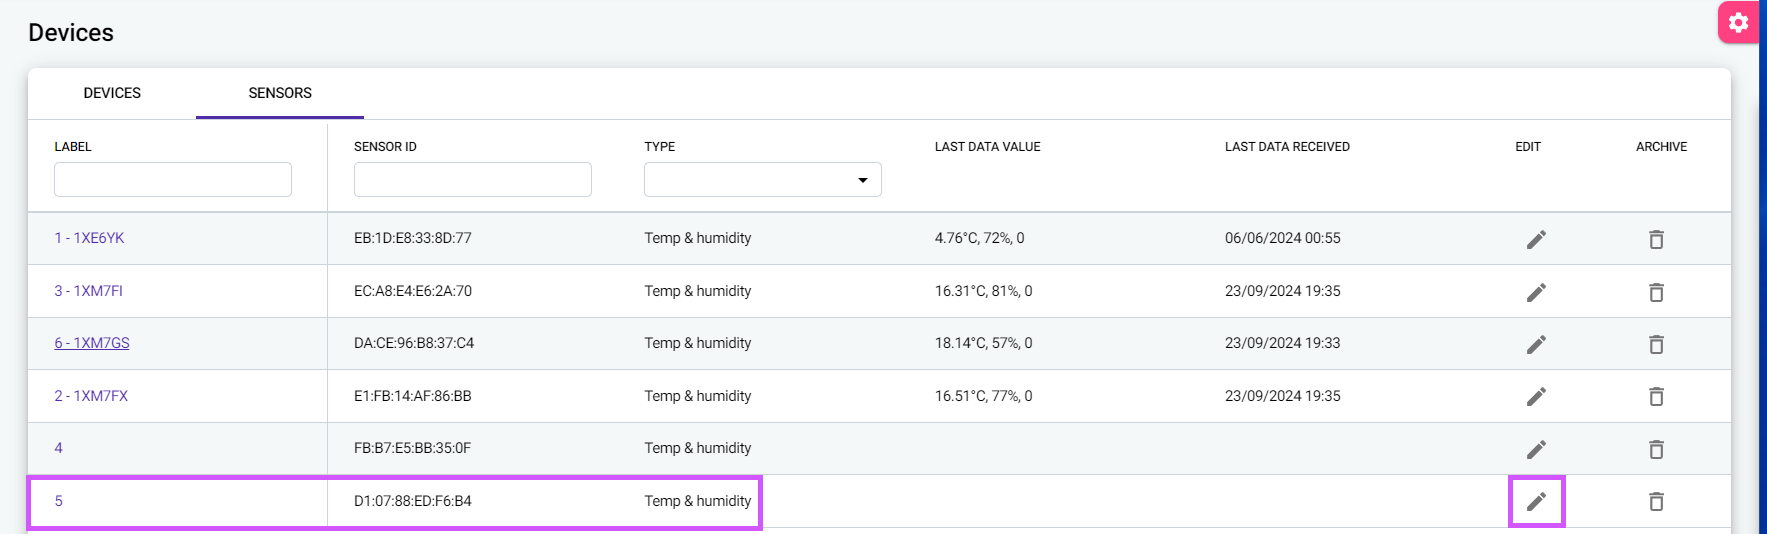Open the 6 - 1XM7GS sensor link
Image resolution: width=1767 pixels, height=534 pixels.
92,343
